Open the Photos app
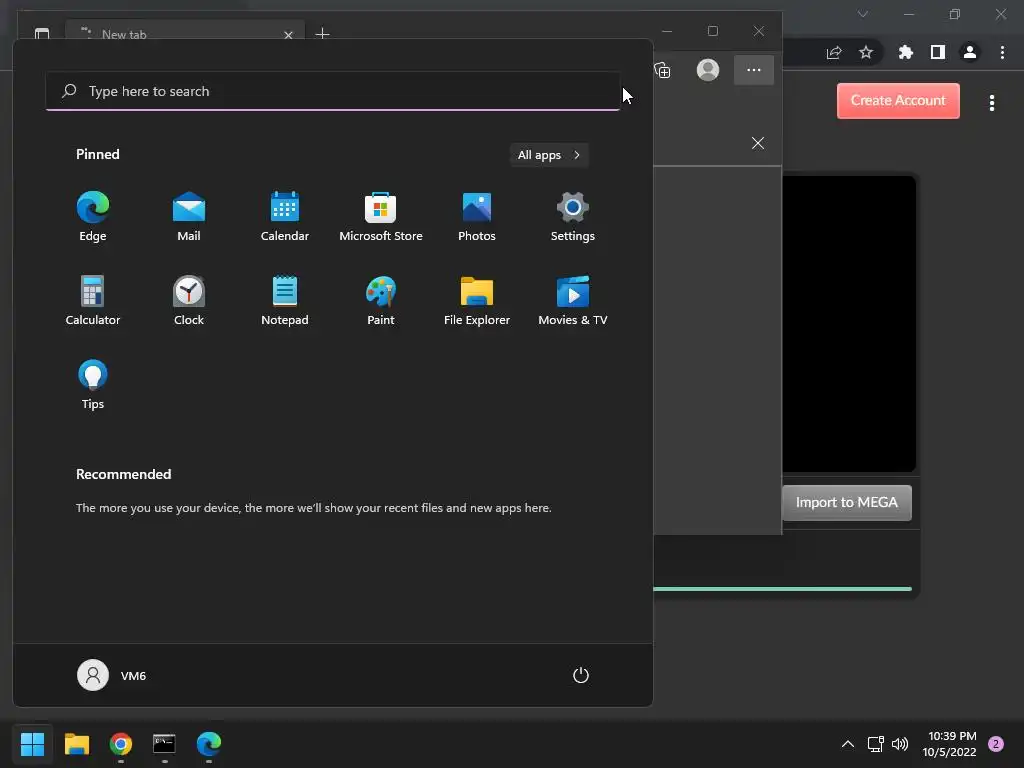The width and height of the screenshot is (1024, 768). pos(477,217)
